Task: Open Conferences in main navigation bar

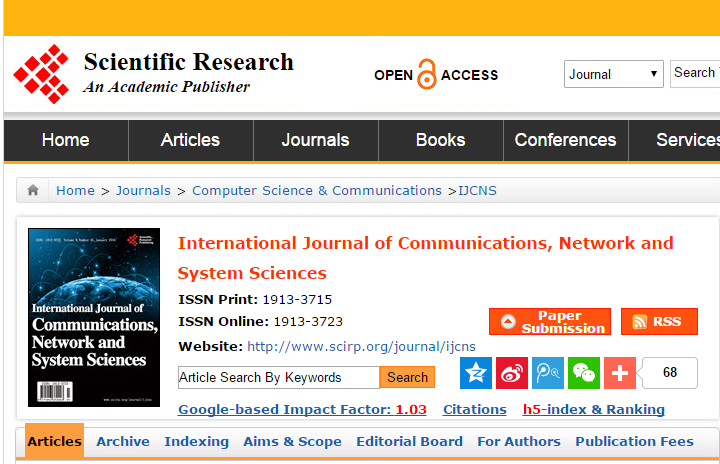Action: click(565, 140)
